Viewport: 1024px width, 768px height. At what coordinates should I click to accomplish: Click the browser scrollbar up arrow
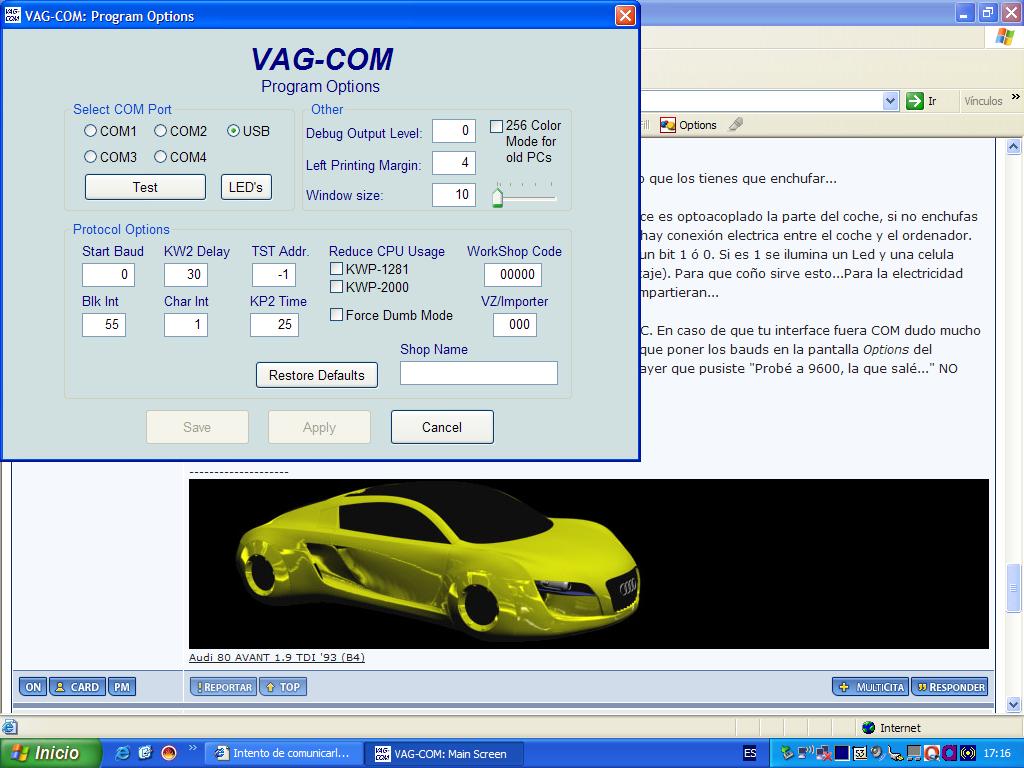(x=1014, y=147)
